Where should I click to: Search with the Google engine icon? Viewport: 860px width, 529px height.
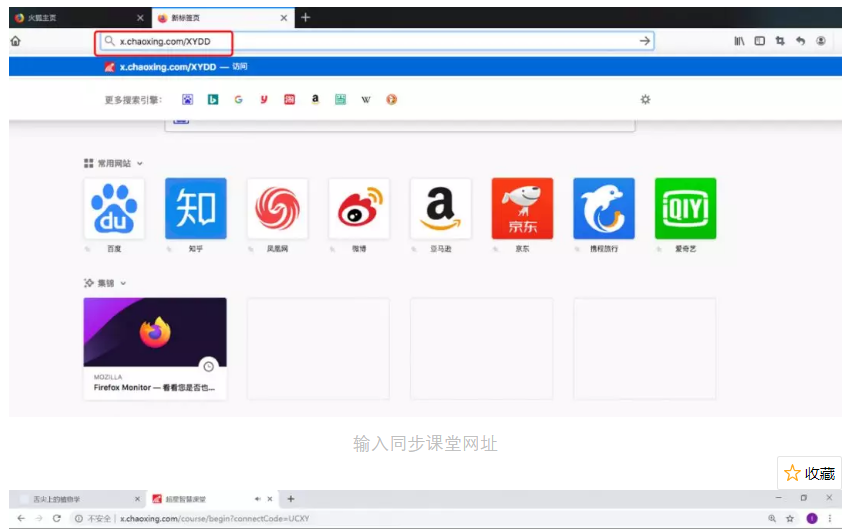238,99
